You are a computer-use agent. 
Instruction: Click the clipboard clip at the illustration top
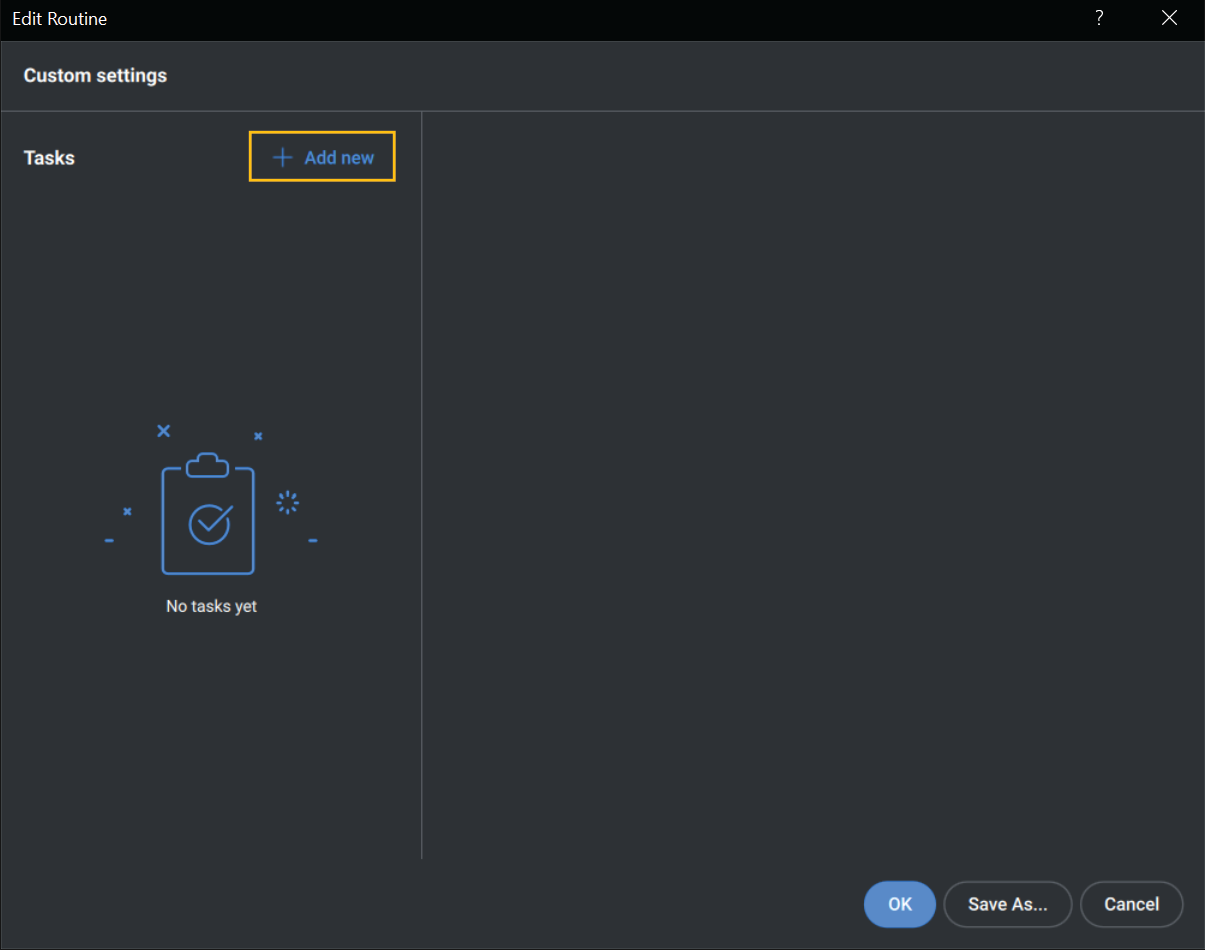coord(208,462)
